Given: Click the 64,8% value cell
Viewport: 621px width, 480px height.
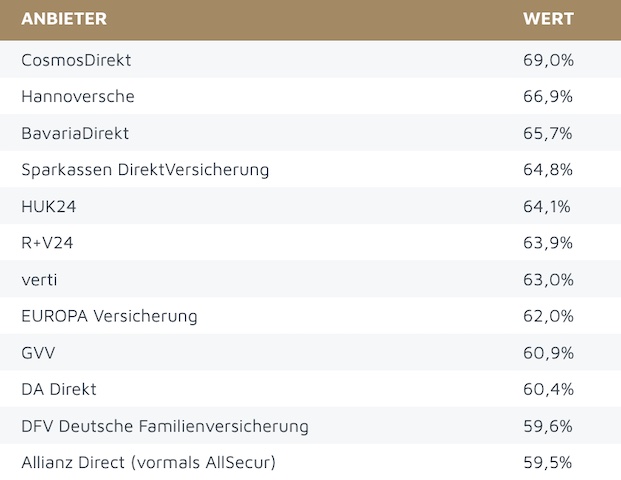Looking at the screenshot, I should coord(548,170).
